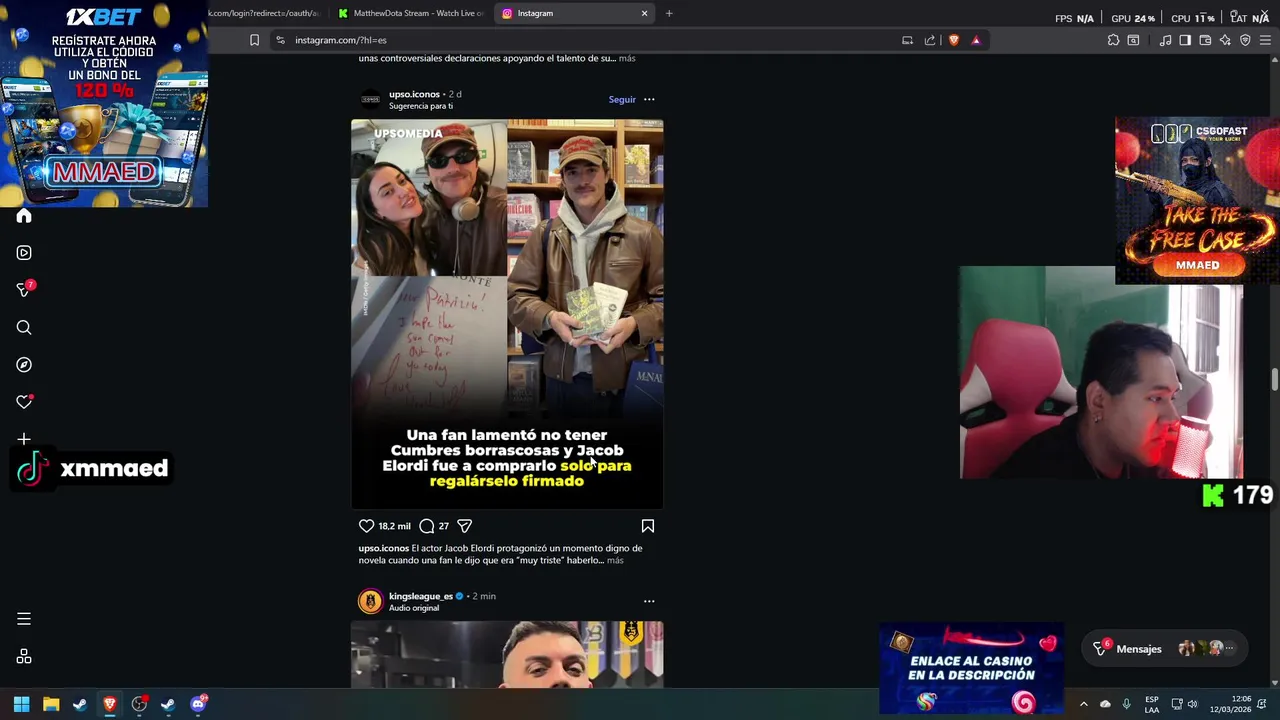Open Brave Leo AI sparkle icon
The height and width of the screenshot is (720, 1280).
click(1225, 40)
